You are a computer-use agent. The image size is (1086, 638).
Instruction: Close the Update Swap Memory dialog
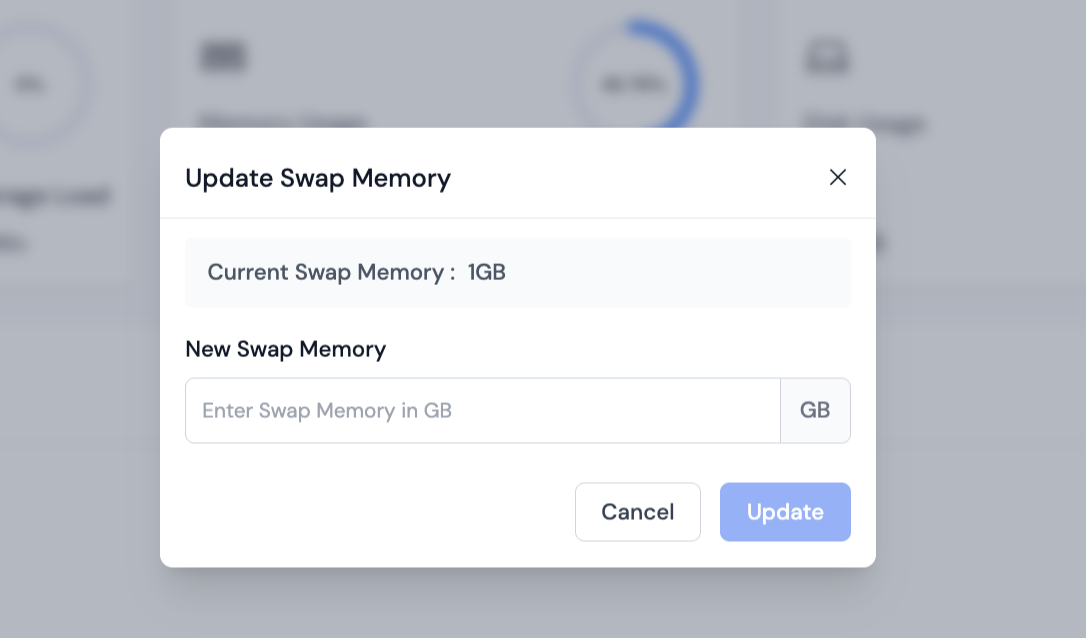tap(838, 177)
